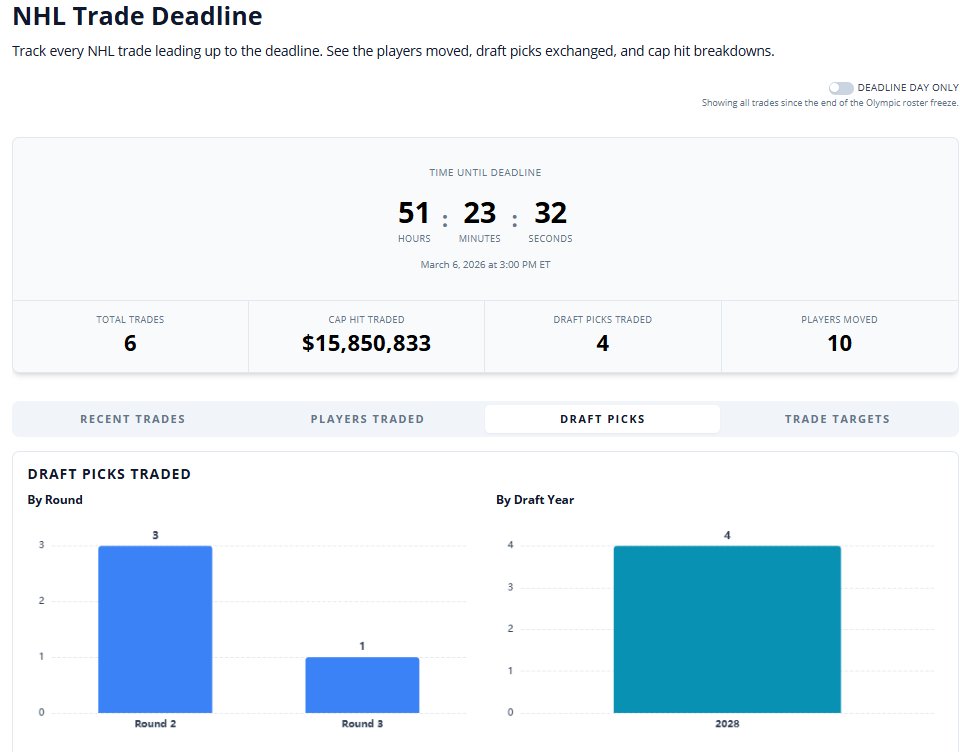The image size is (960, 752).
Task: Select the Draft Picks tab
Action: pyautogui.click(x=602, y=419)
